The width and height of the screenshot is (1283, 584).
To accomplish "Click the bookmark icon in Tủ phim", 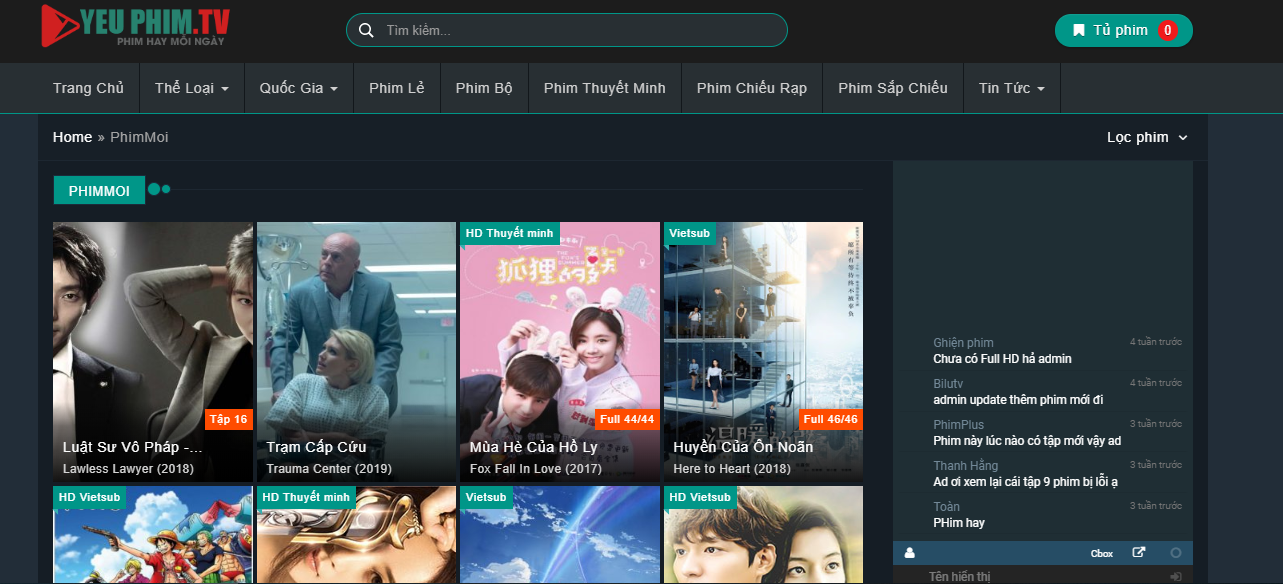I will click(1079, 30).
